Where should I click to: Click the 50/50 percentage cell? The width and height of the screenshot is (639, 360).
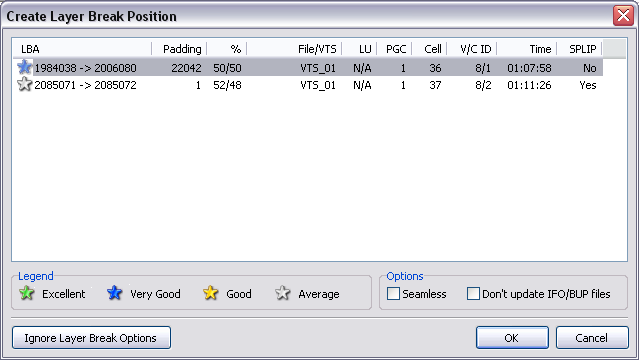pos(227,68)
